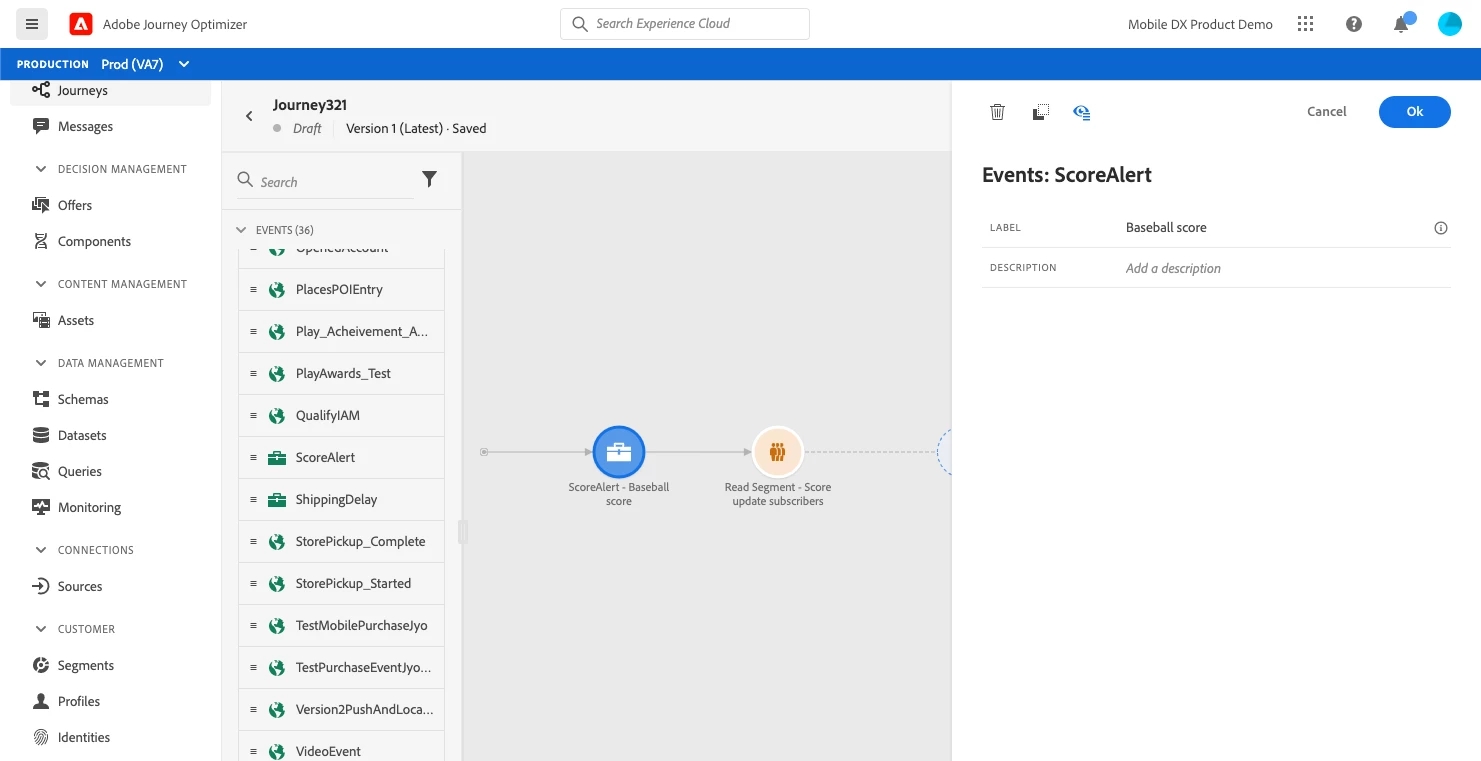Click the Baseball score label field
Viewport: 1481px width, 761px height.
point(1272,228)
